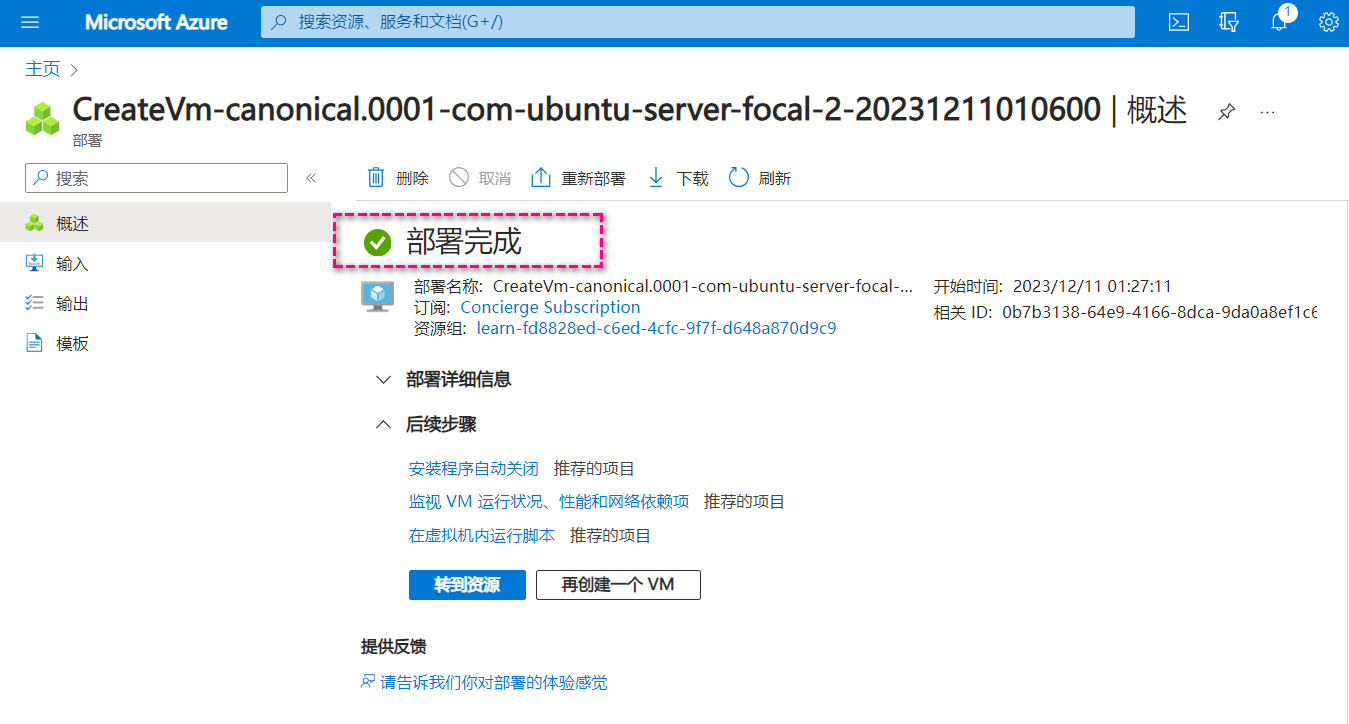Click the feedback person icon

coord(368,682)
